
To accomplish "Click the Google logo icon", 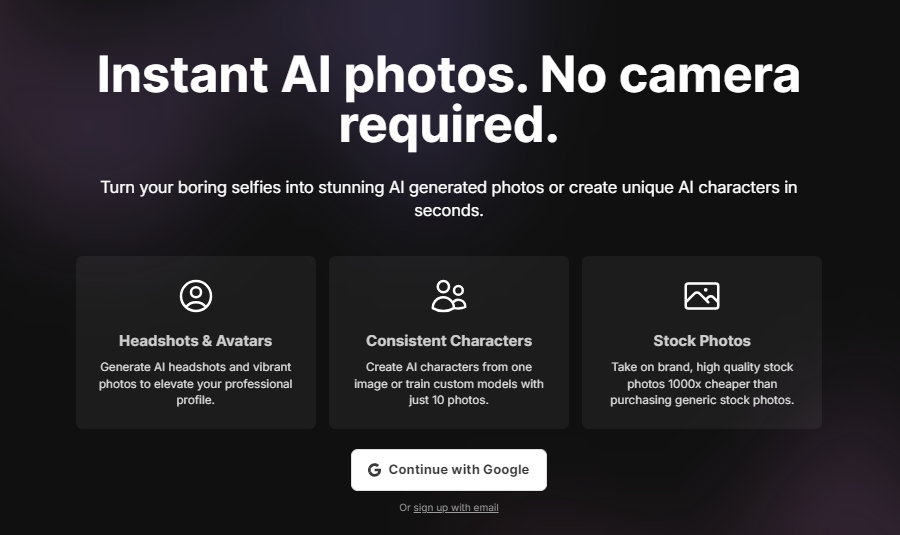I will point(374,470).
